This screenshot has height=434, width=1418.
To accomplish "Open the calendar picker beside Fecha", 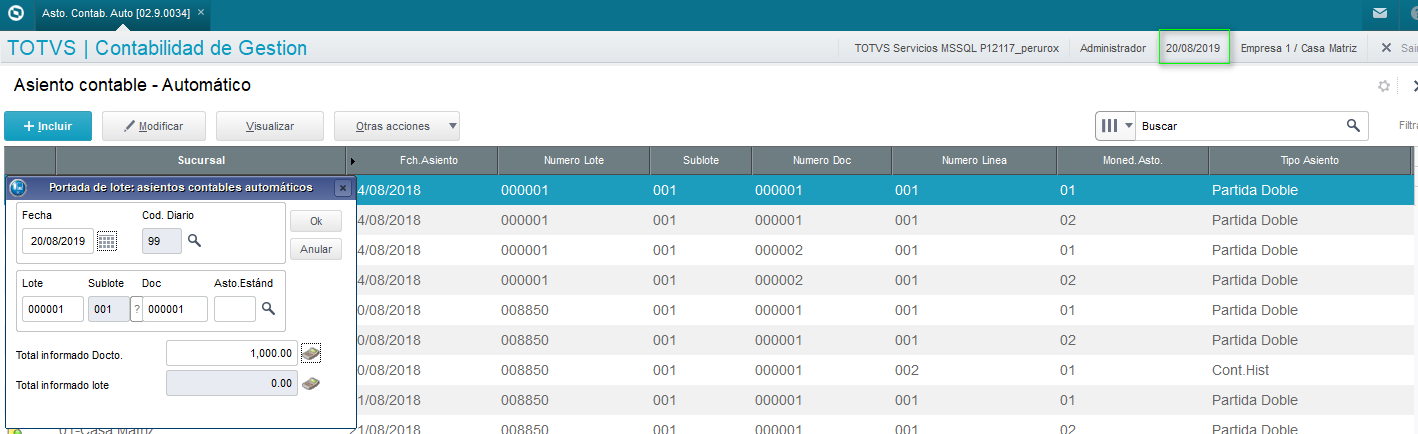I will [x=107, y=241].
